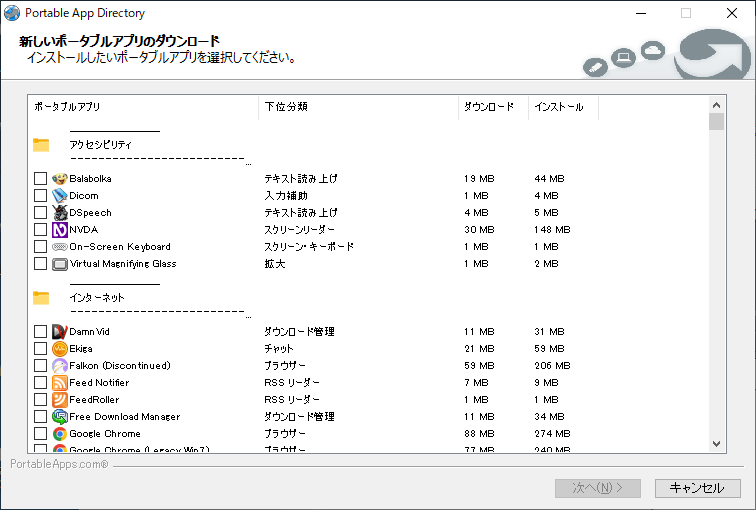Viewport: 756px width, 510px height.
Task: Check the Balabolka checkbox
Action: point(40,179)
